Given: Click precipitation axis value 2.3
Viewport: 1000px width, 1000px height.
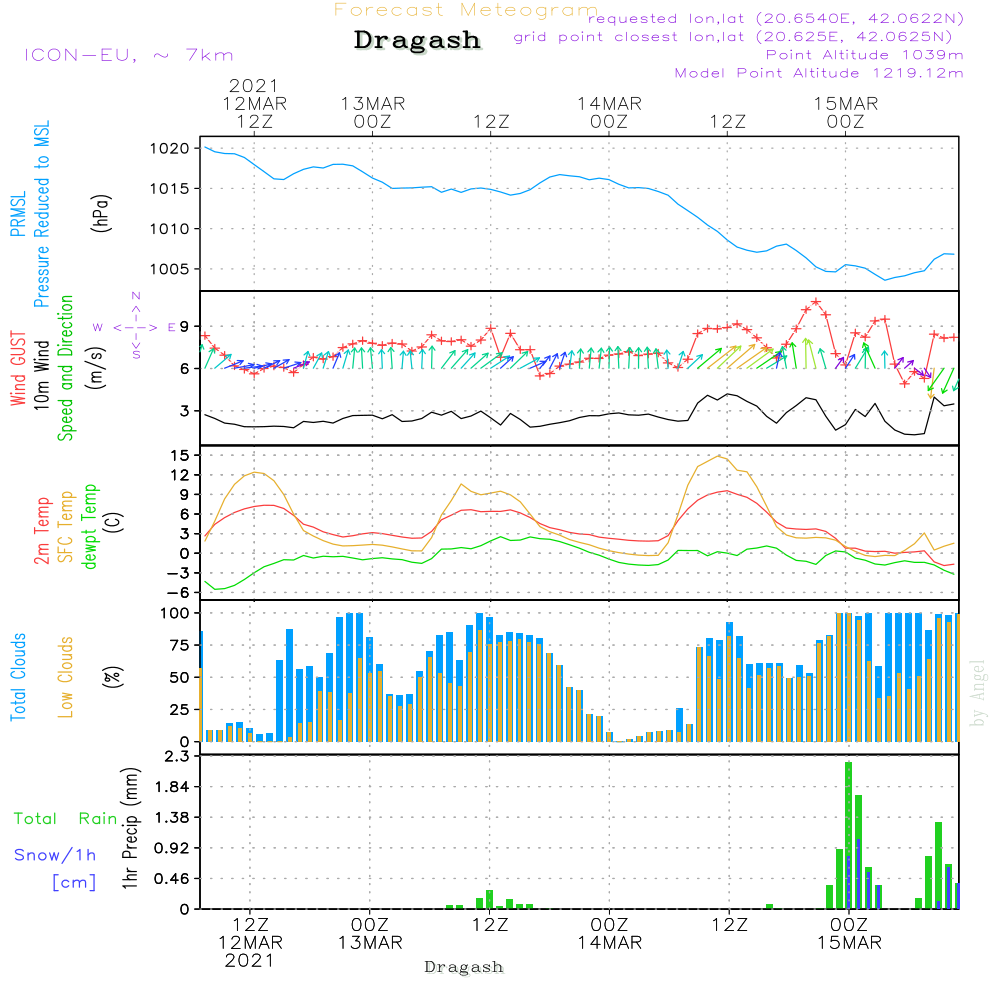Looking at the screenshot, I should click(x=177, y=756).
